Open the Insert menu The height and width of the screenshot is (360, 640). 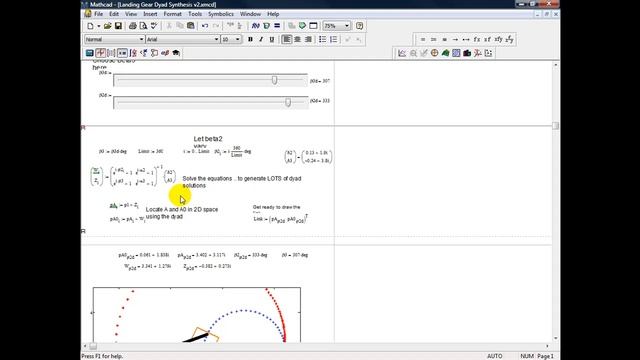pos(150,14)
